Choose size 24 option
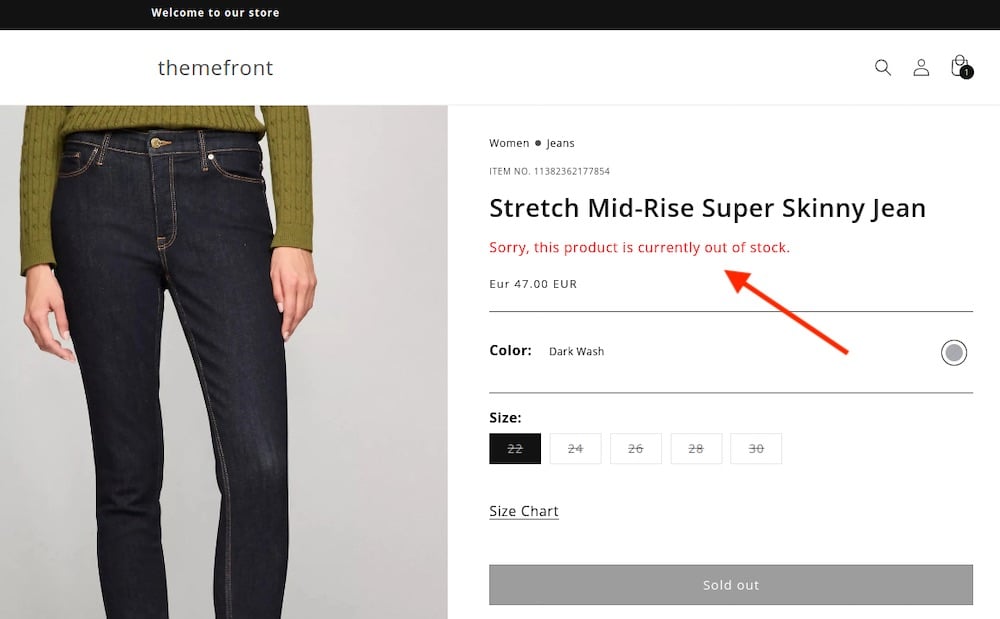The image size is (1000, 619). 576,449
